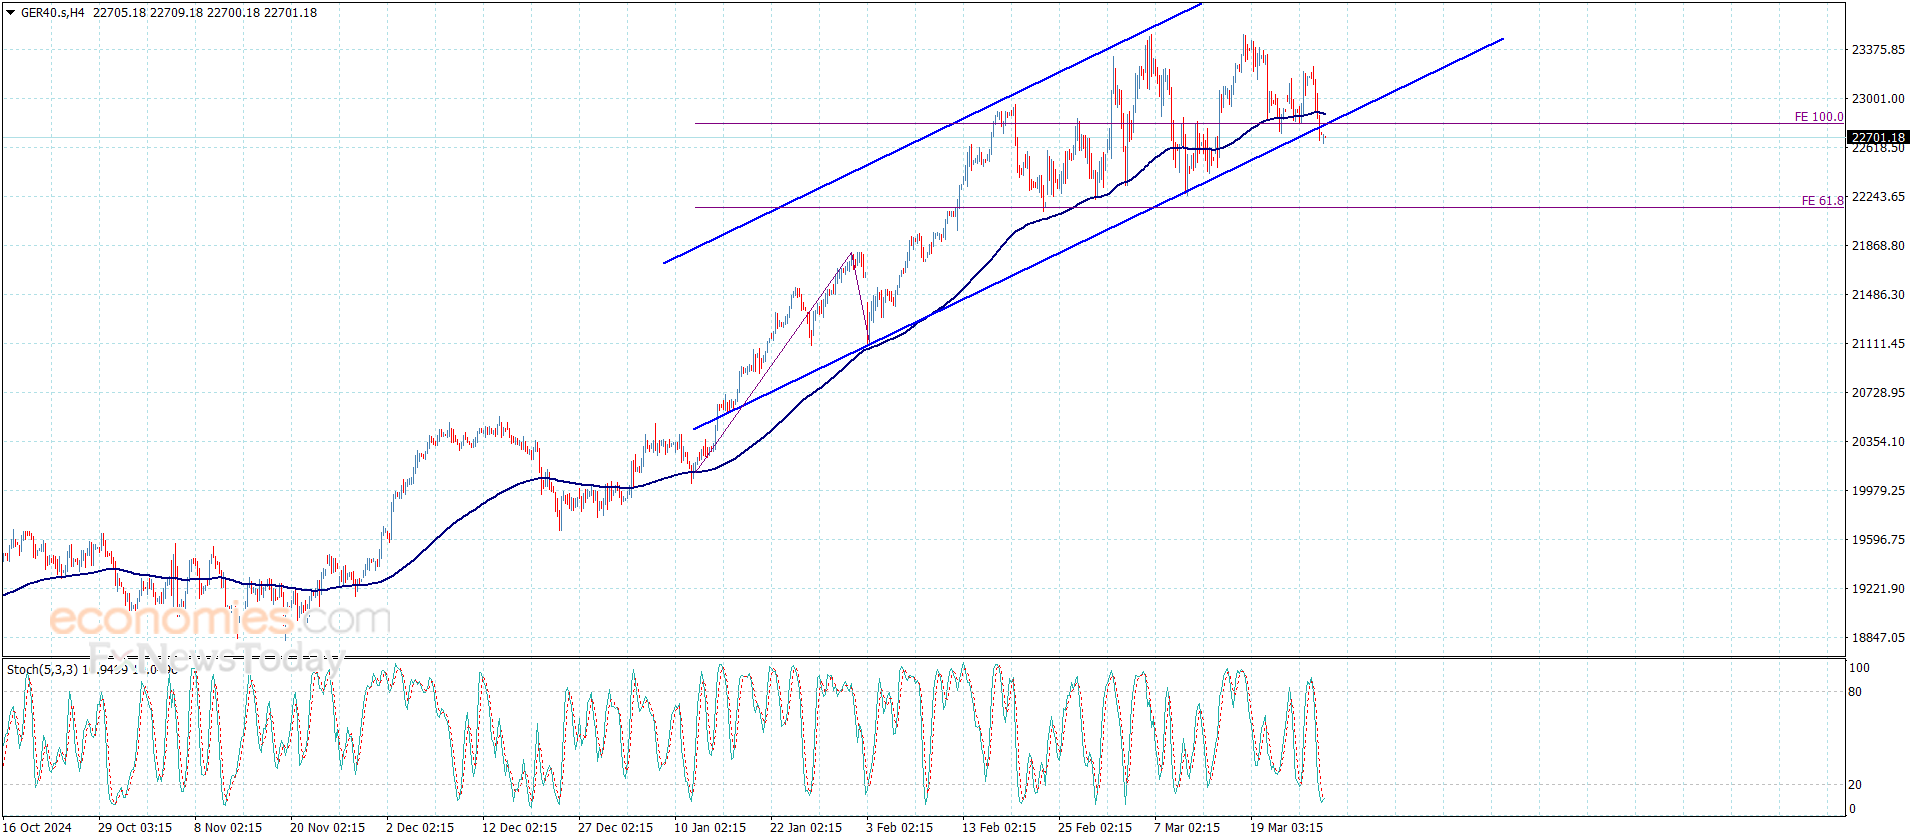Screen dimensions: 1916x840
Task: Click the 20 Nov 02:15 time label
Action: pyautogui.click(x=327, y=828)
